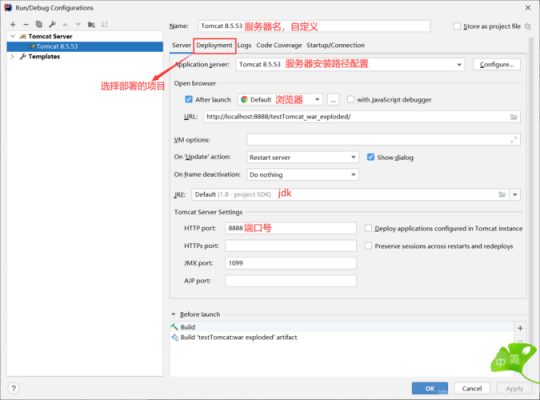The width and height of the screenshot is (540, 400).
Task: Click the AJP port field
Action: [291, 280]
